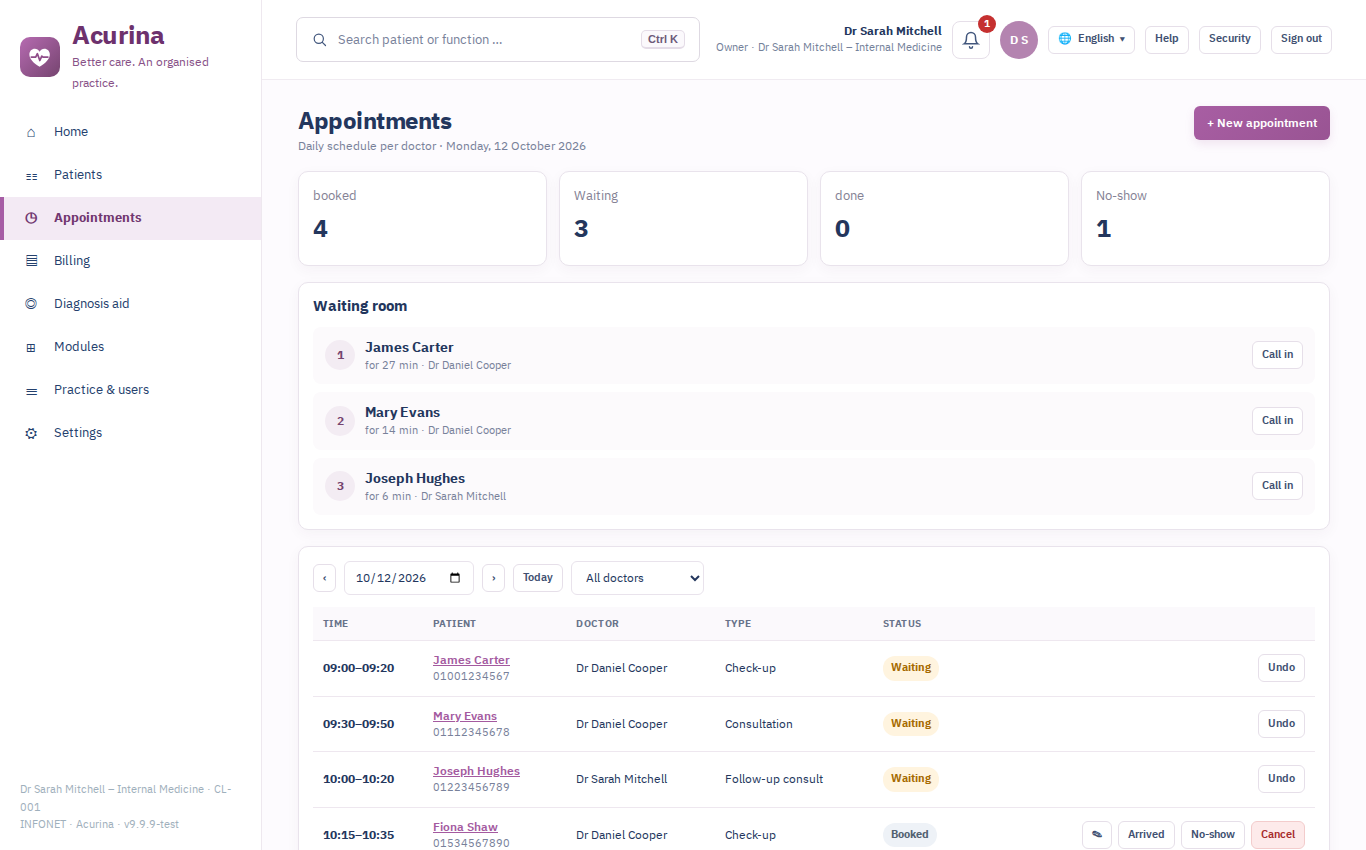
Task: Open Modules in the sidebar
Action: [131, 347]
